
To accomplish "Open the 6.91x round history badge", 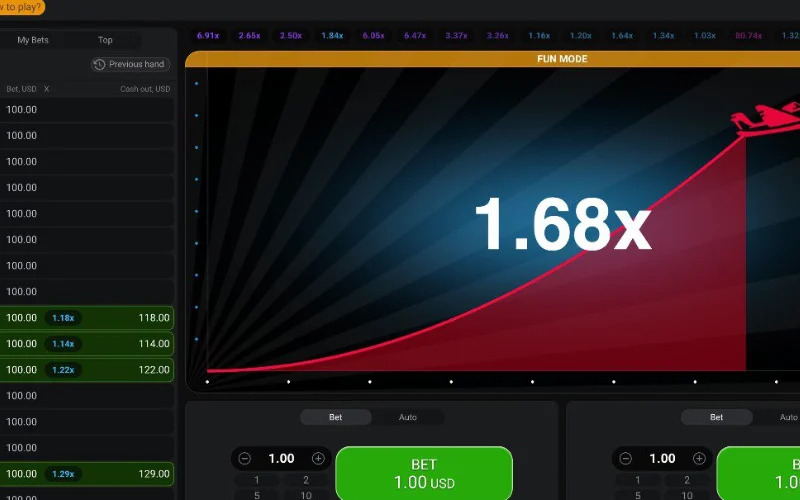I will pyautogui.click(x=208, y=36).
